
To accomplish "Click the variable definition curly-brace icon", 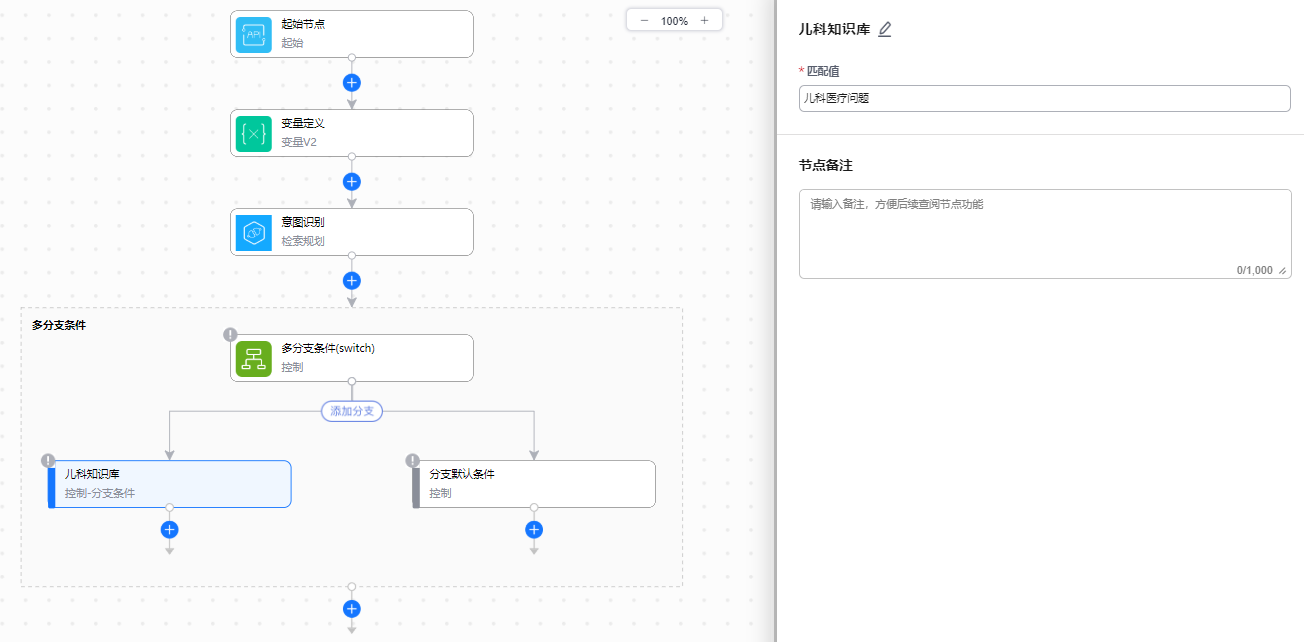I will [x=254, y=134].
